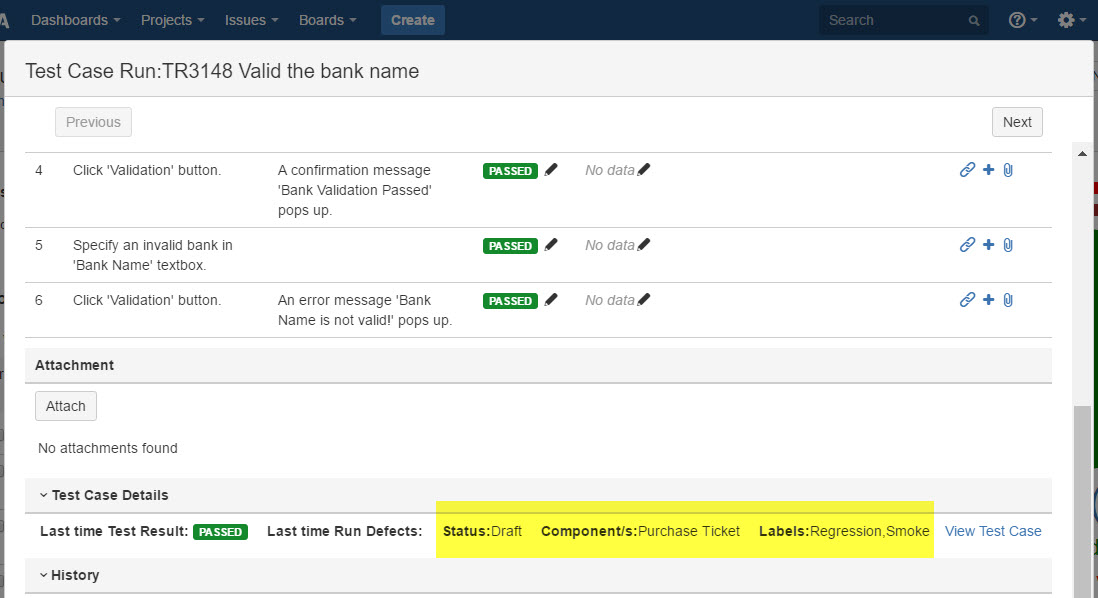This screenshot has height=598, width=1098.
Task: Click inside the Search field
Action: [895, 20]
